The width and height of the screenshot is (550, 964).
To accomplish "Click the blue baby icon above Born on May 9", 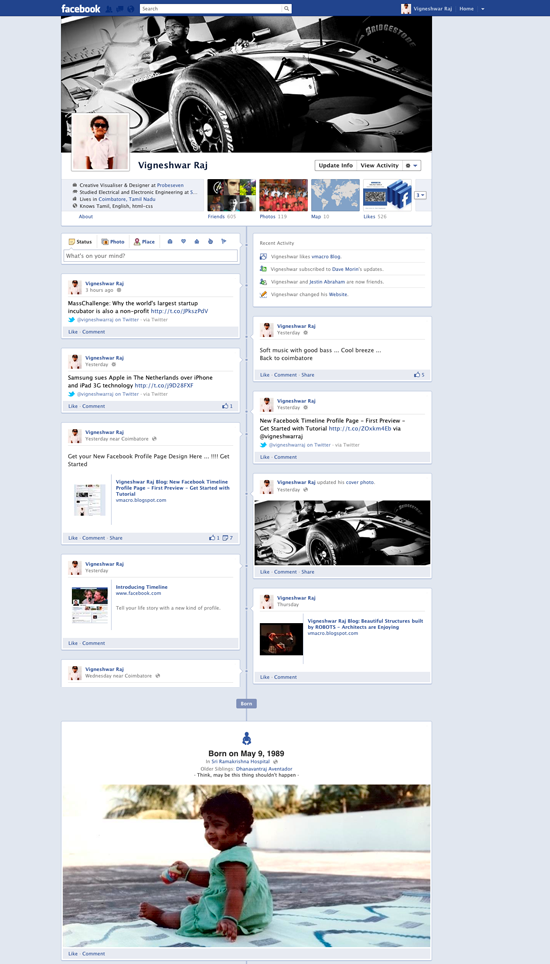I will click(246, 738).
